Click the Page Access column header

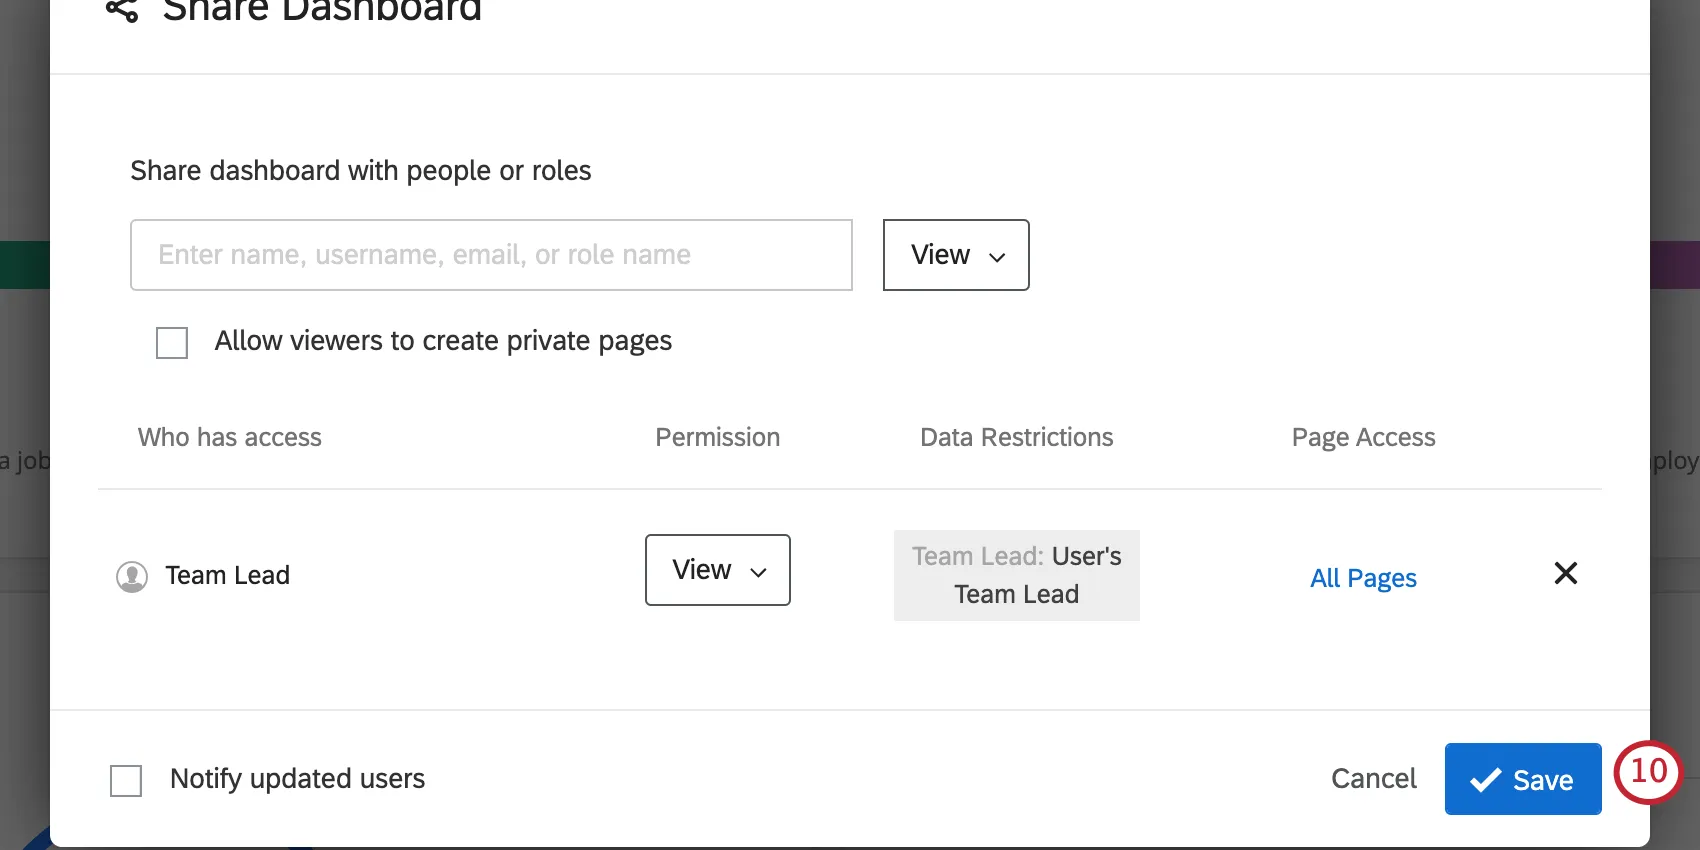click(1363, 438)
